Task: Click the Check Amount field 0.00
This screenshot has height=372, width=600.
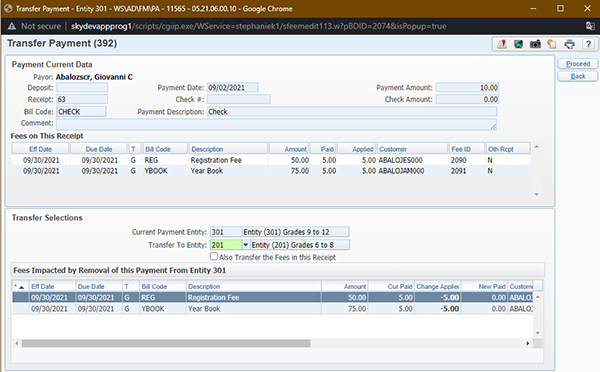Action: (x=468, y=100)
